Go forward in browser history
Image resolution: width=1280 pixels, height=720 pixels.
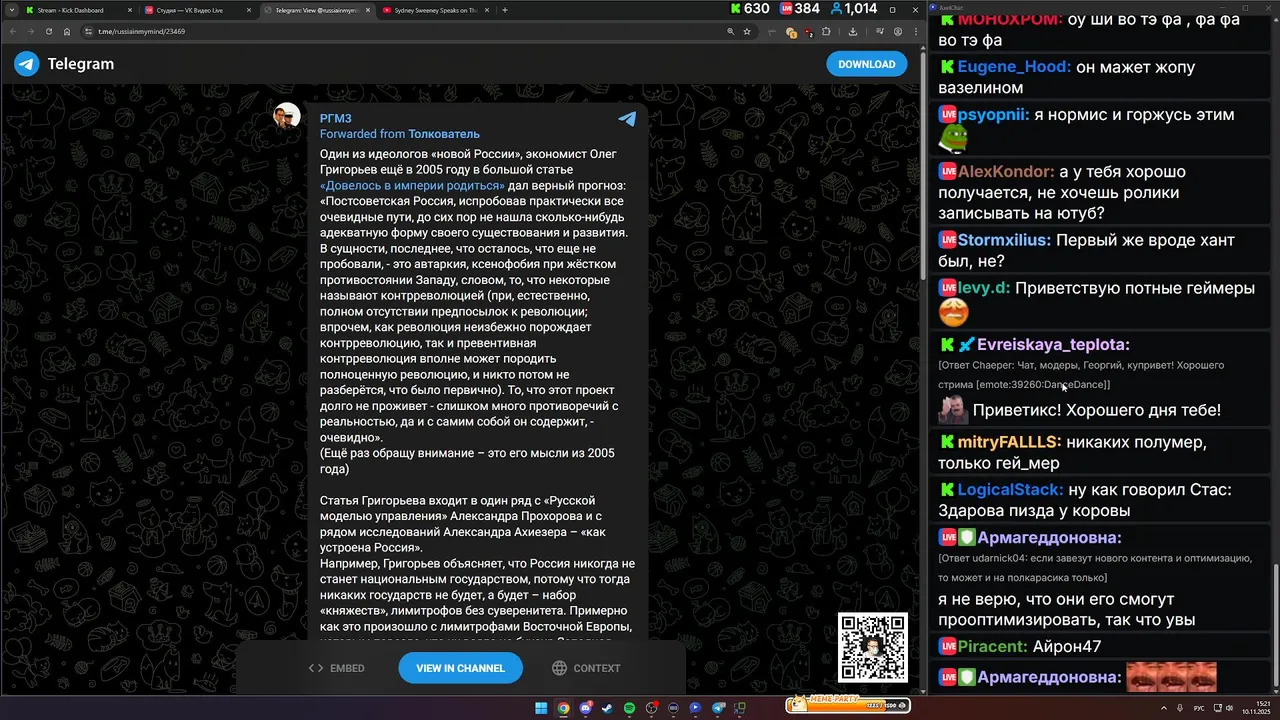pyautogui.click(x=31, y=31)
